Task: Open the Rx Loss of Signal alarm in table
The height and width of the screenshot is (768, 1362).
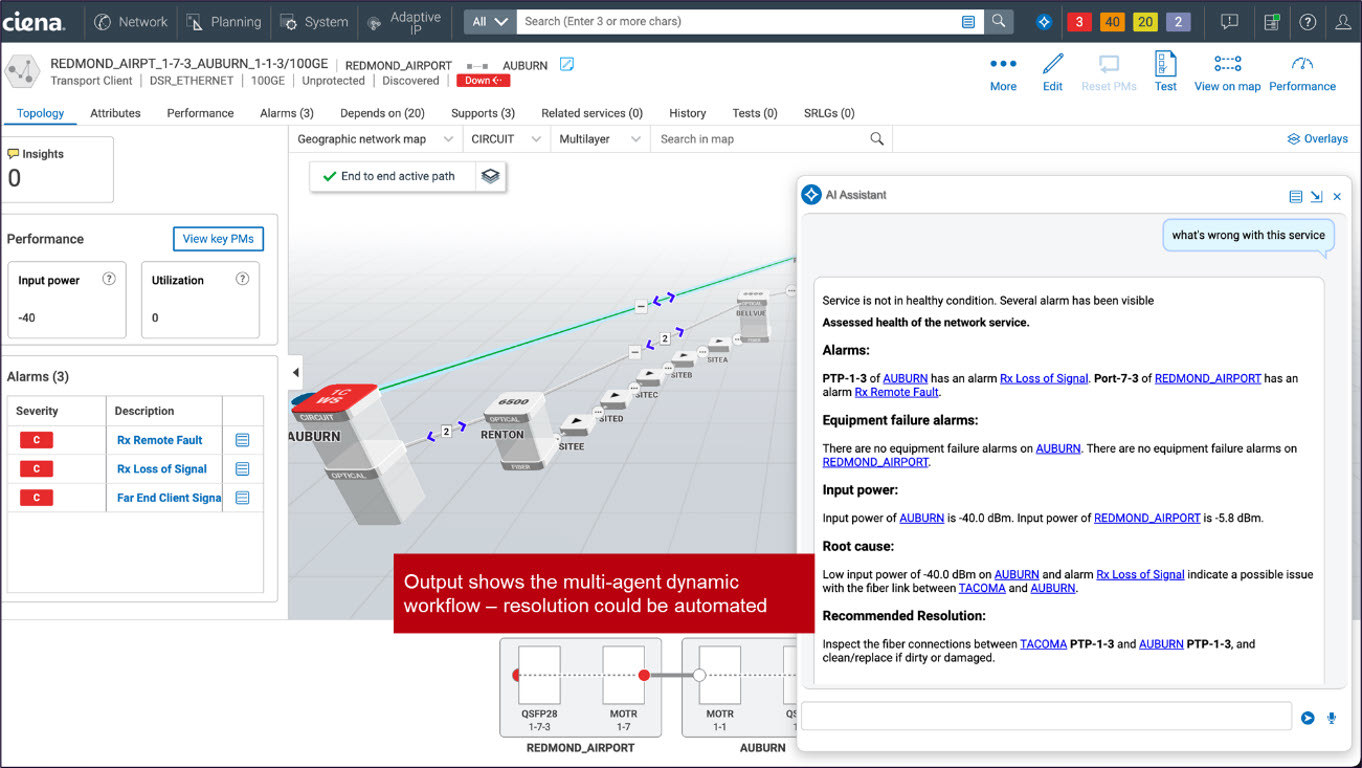Action: pyautogui.click(x=162, y=469)
